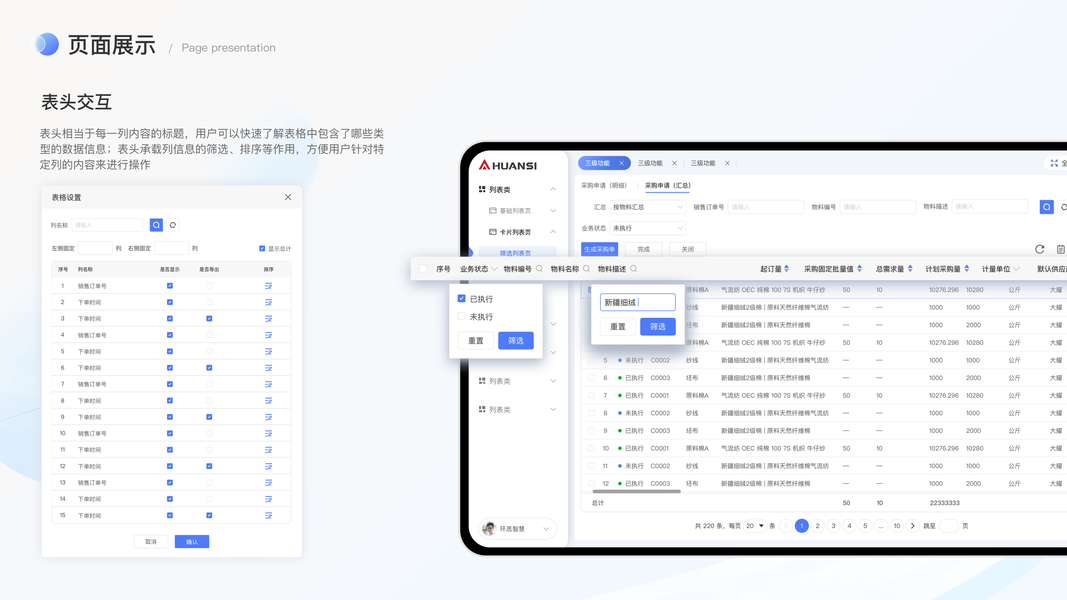1067x600 pixels.
Task: Check the 未执行 filter option
Action: [461, 316]
